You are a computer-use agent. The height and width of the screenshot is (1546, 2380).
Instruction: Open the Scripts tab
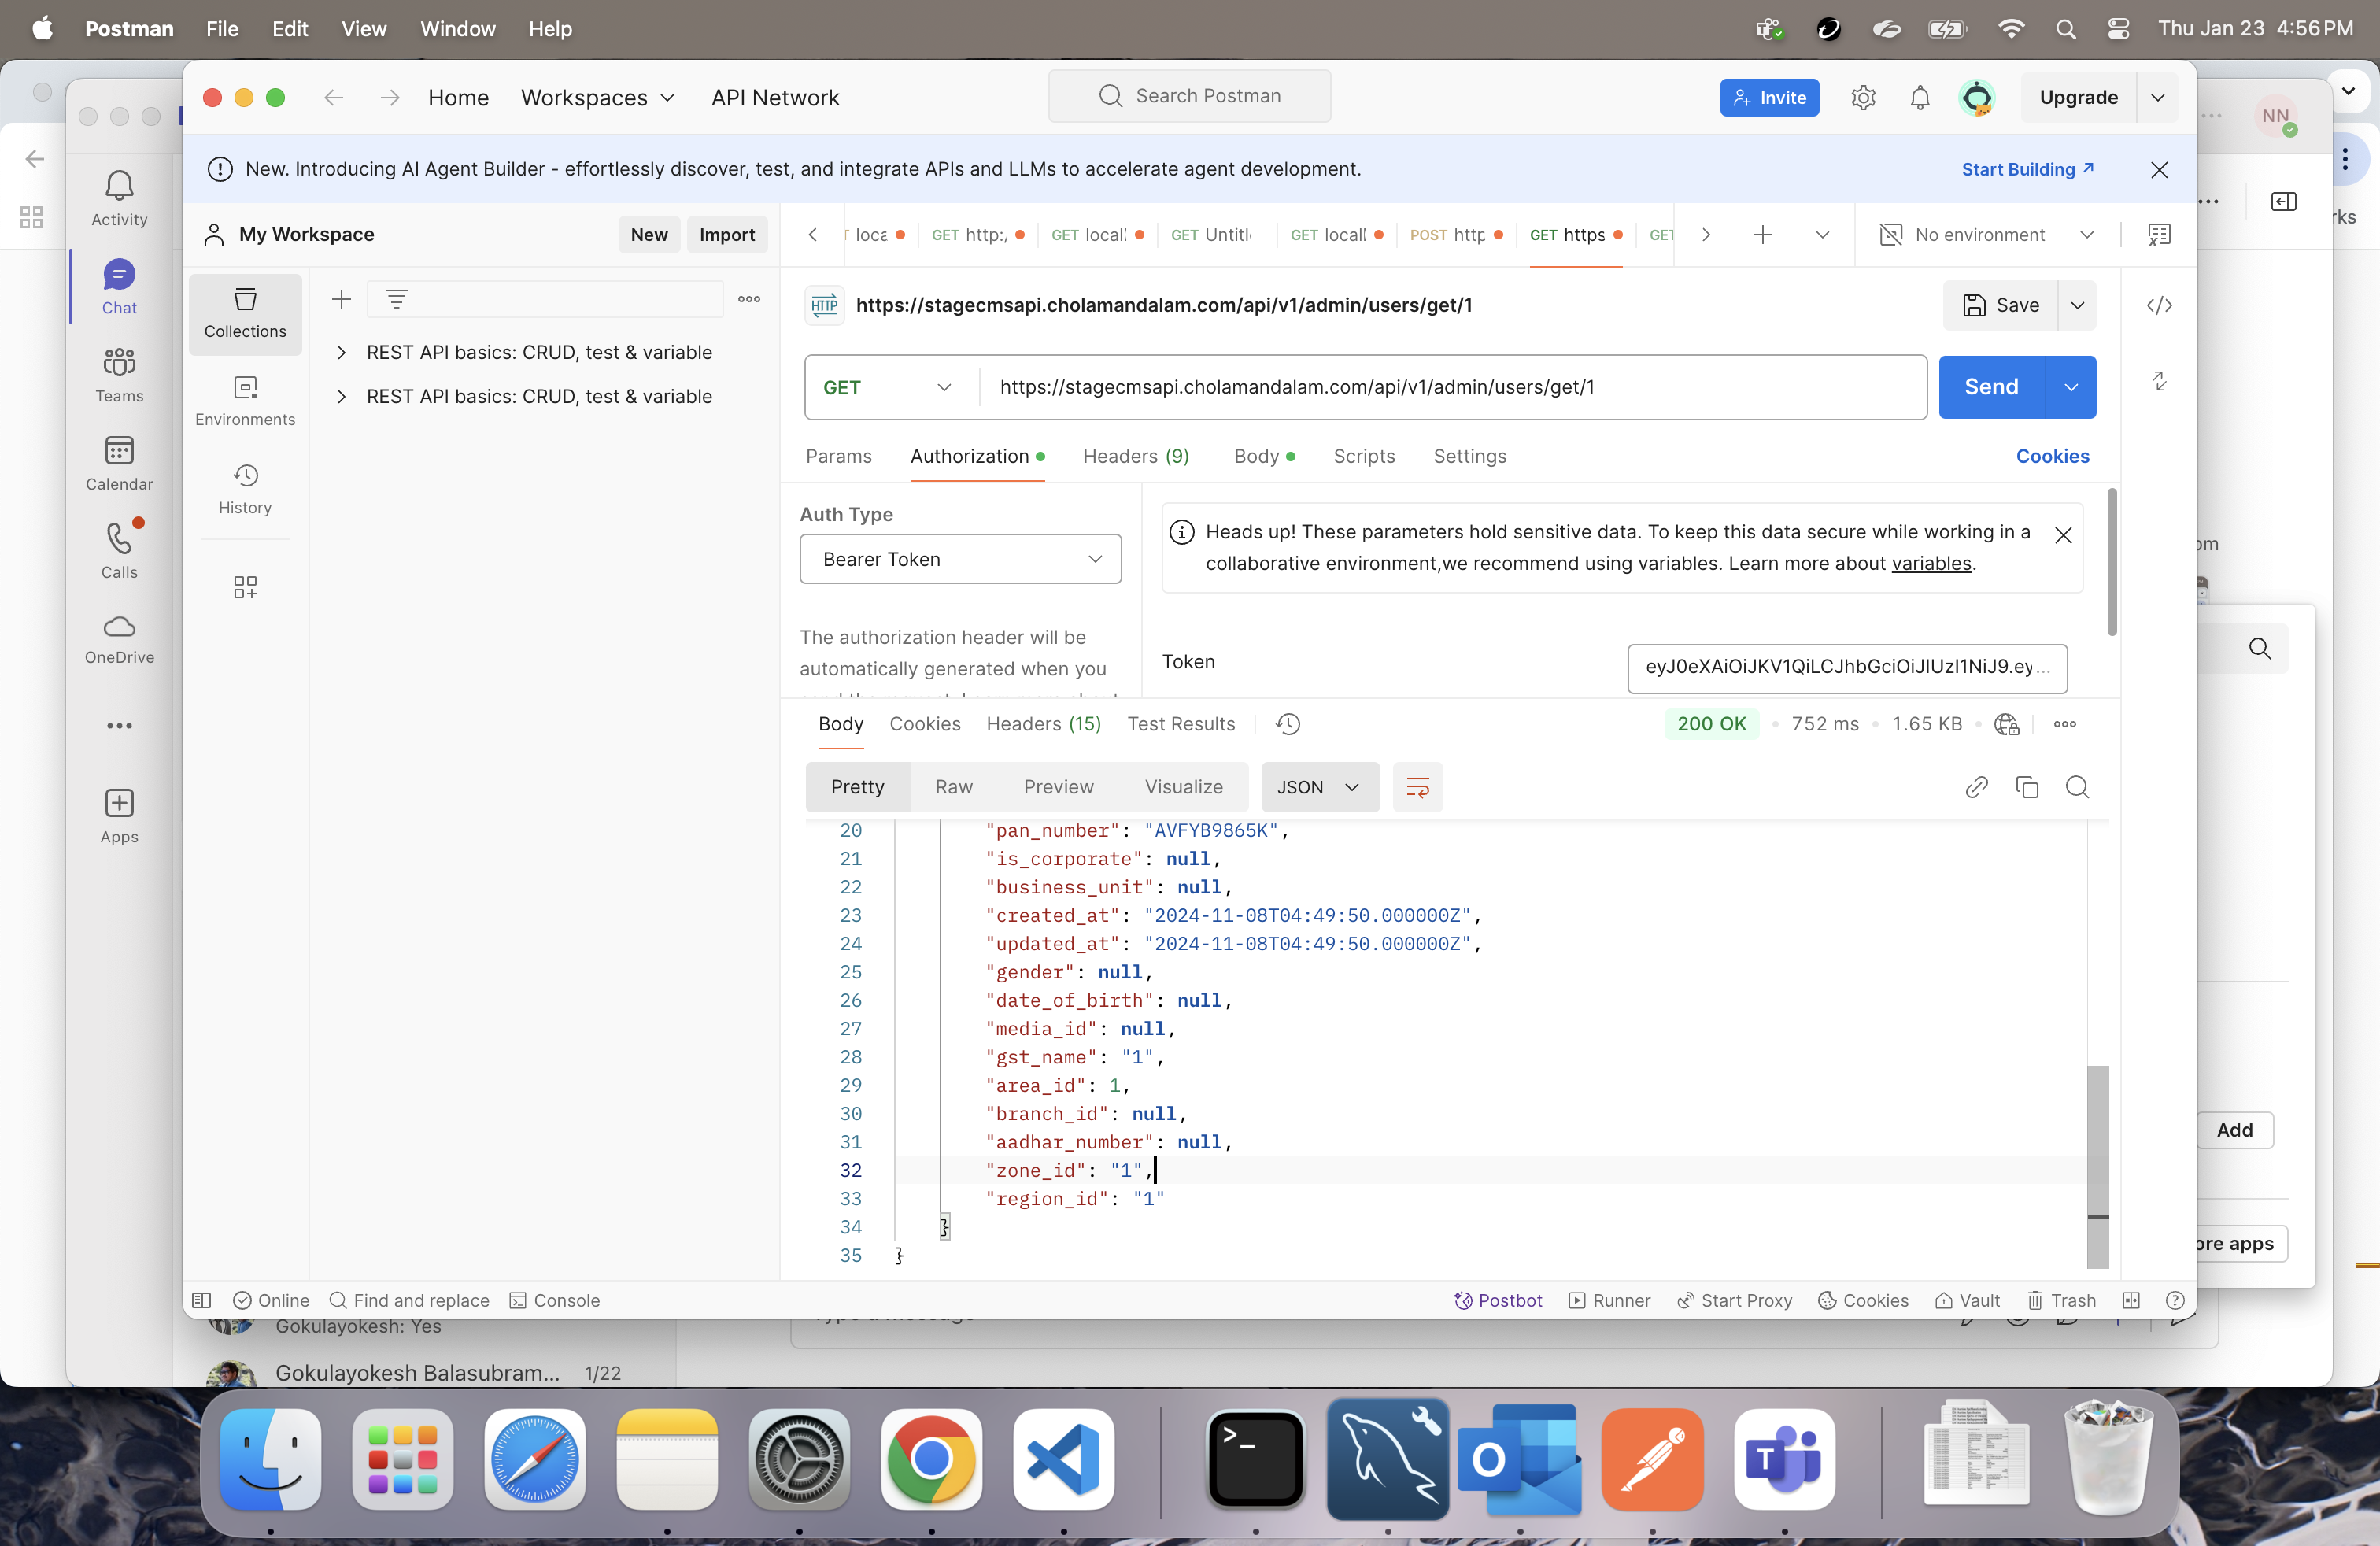(x=1363, y=456)
